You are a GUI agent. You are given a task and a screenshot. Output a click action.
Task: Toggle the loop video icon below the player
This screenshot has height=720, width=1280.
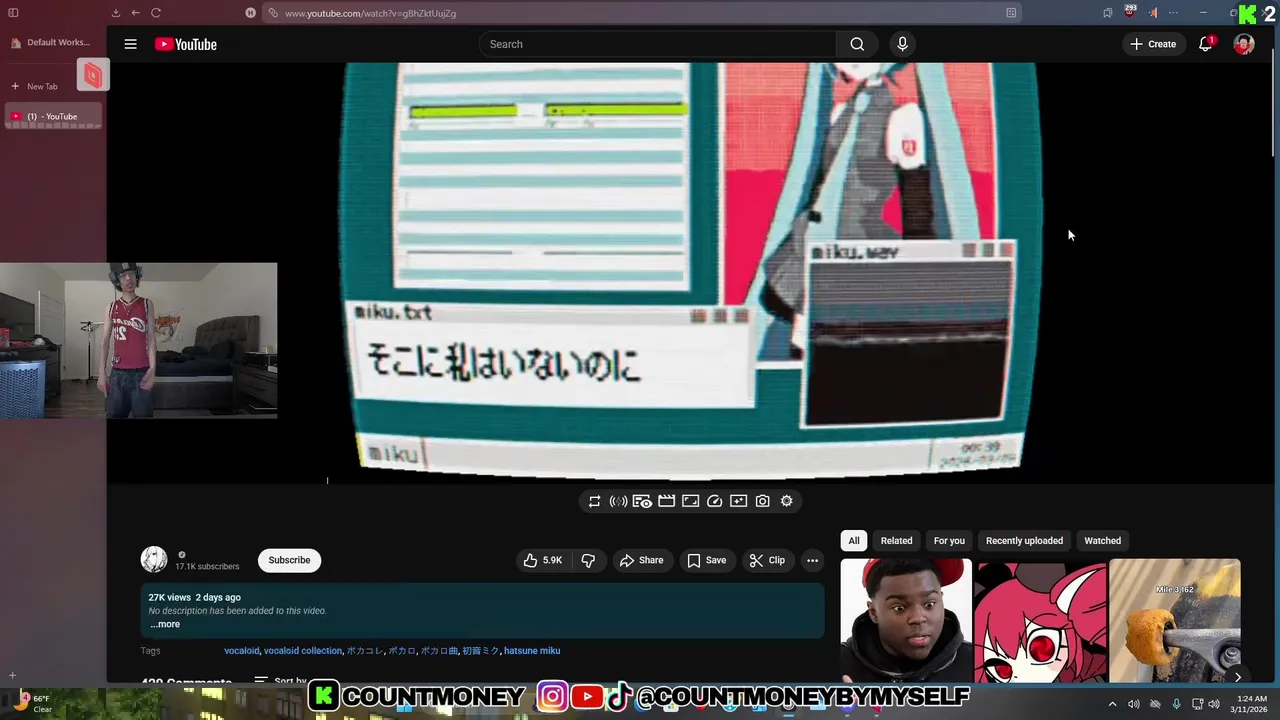594,501
